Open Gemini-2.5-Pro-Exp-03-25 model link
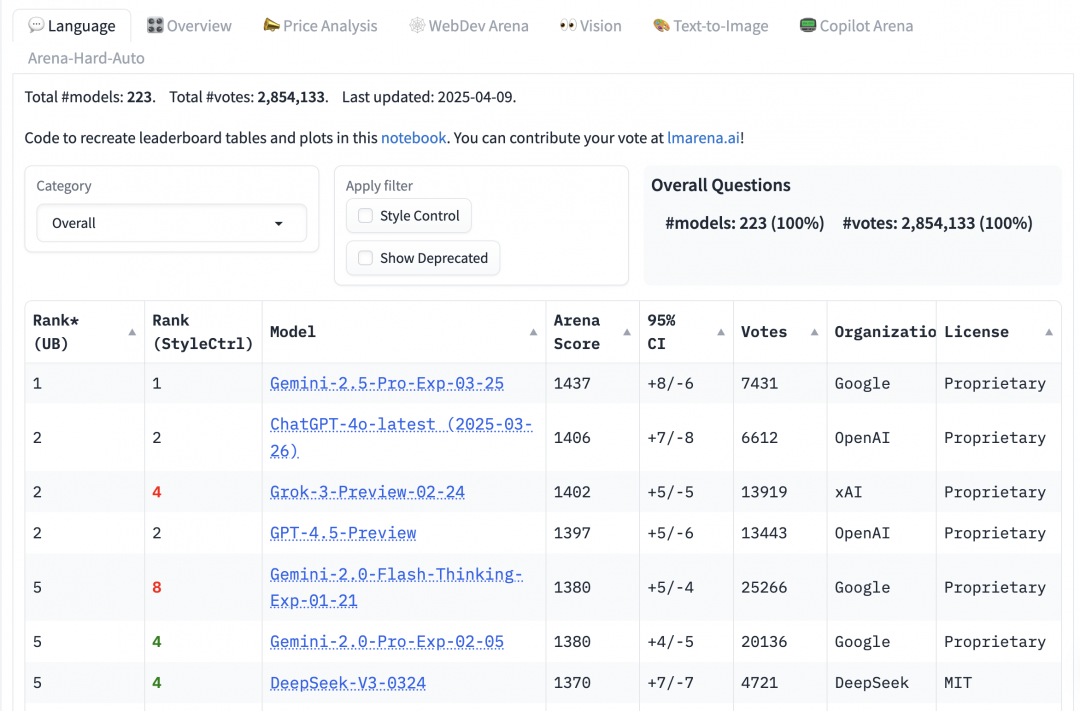This screenshot has width=1080, height=711. [387, 384]
